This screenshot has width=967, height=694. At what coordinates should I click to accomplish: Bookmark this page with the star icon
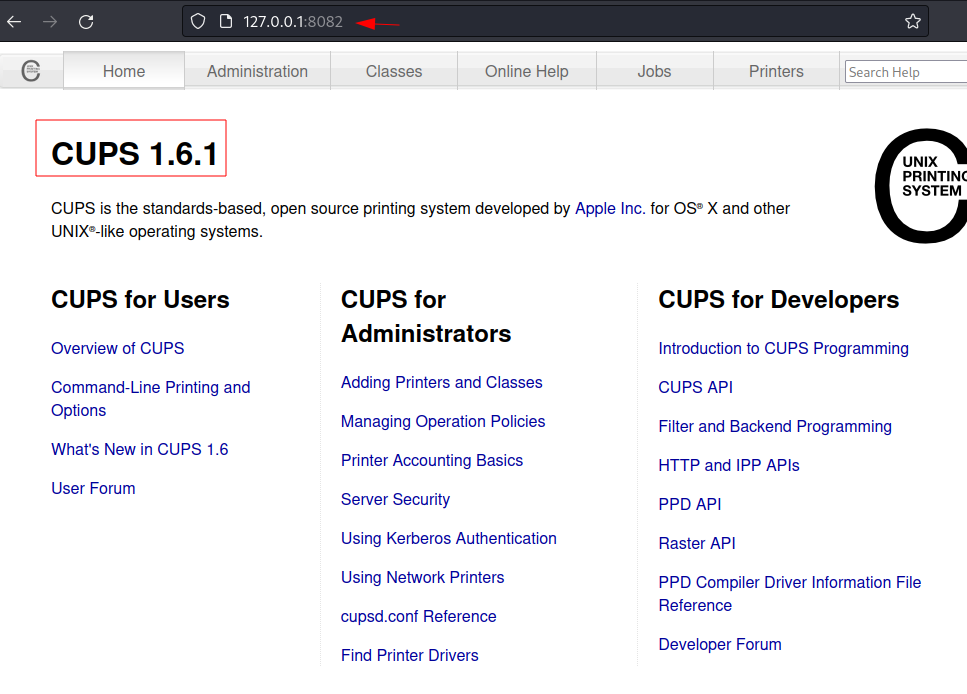tap(913, 22)
